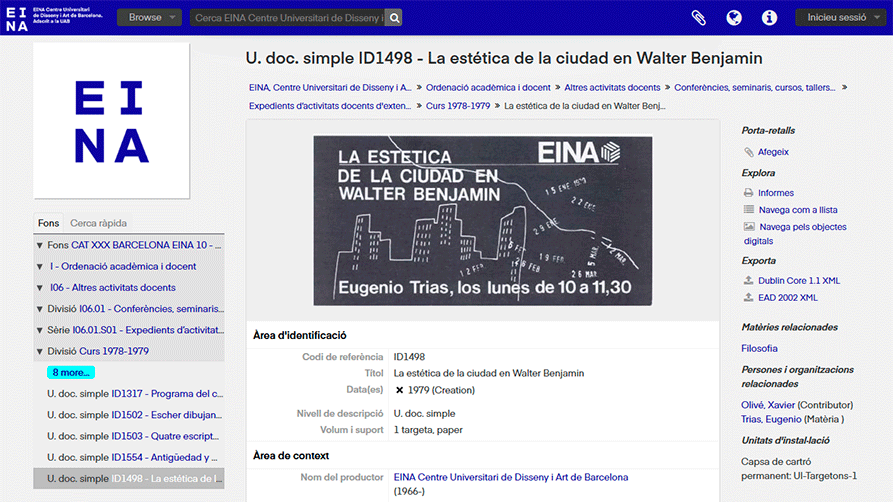Click the upload icon beside Dublin Core 1.1 XML

[x=749, y=280]
